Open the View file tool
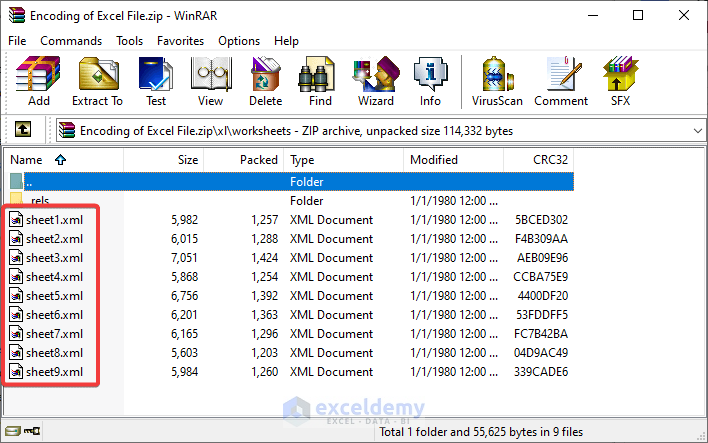The image size is (708, 443). pos(210,74)
